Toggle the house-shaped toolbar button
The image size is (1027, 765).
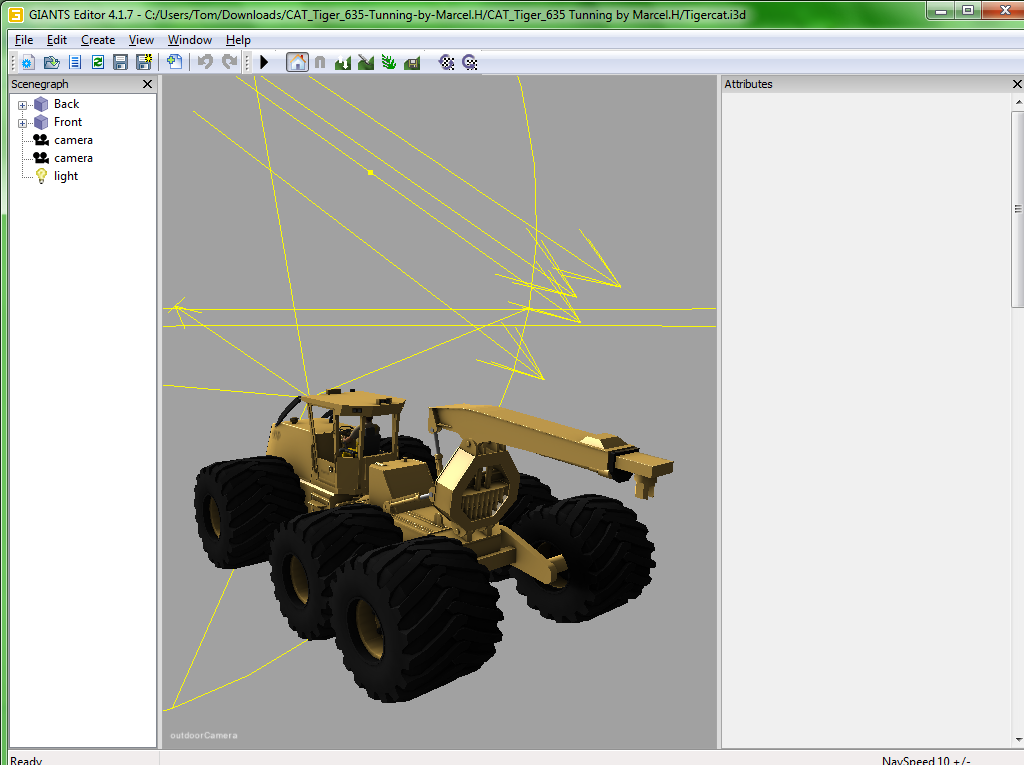(x=297, y=62)
